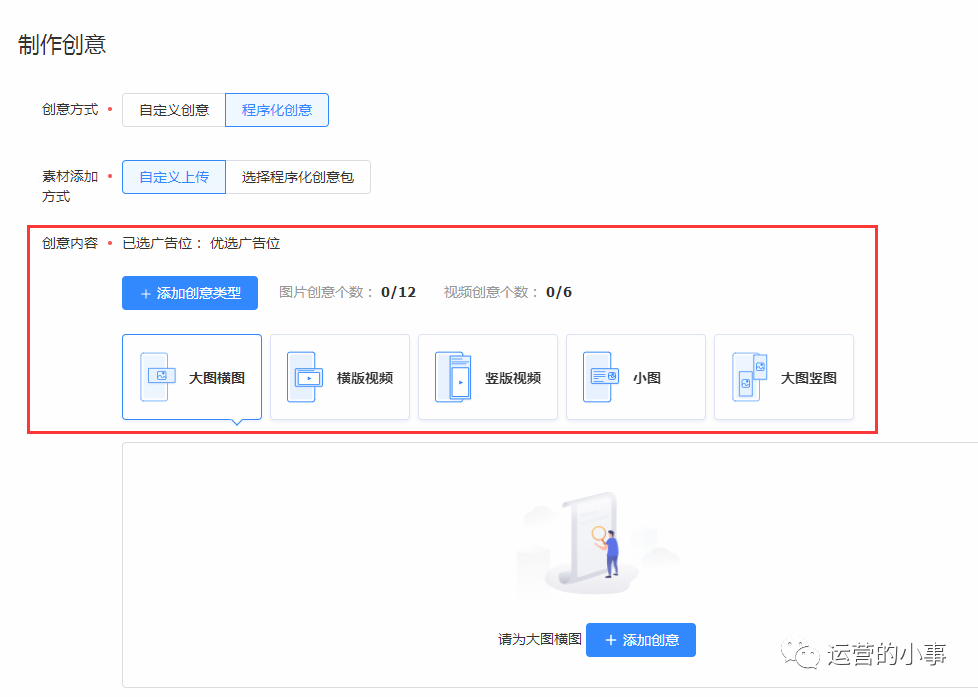Viewport: 978px width, 697px height.
Task: Switch to the 大图竖图 text tab
Action: pyautogui.click(x=809, y=378)
